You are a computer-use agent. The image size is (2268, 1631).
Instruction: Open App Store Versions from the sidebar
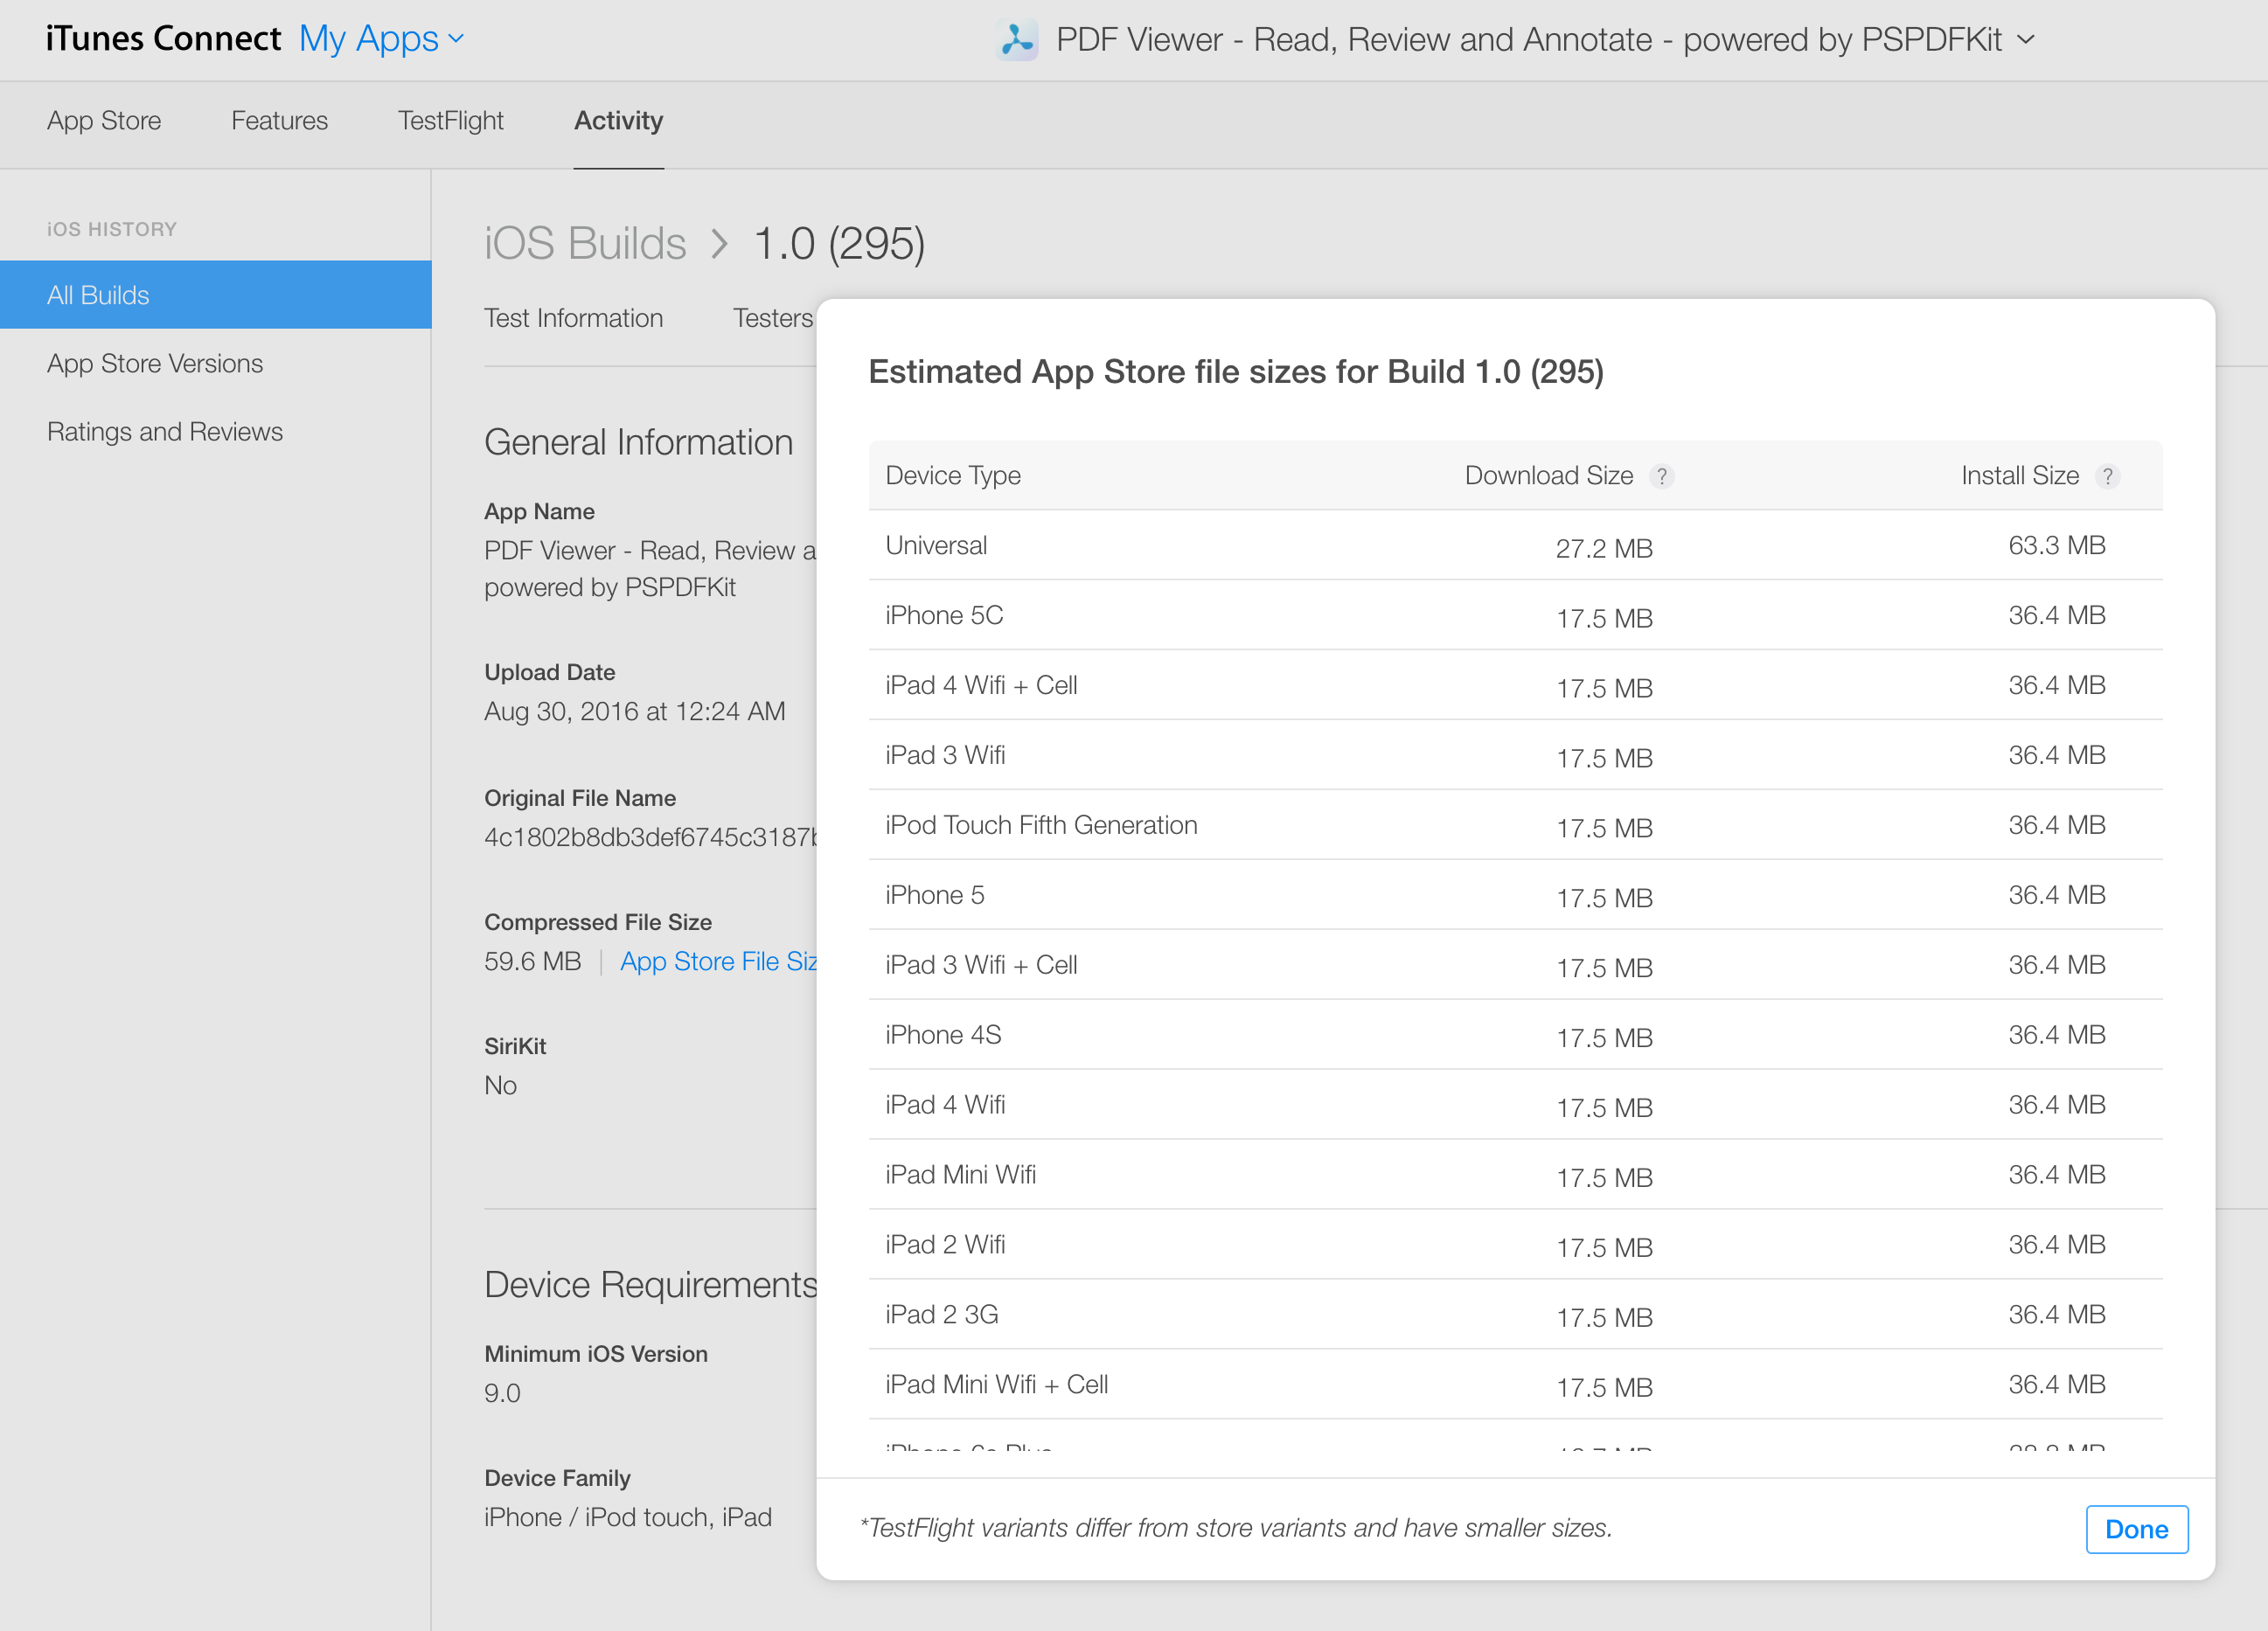click(x=155, y=363)
